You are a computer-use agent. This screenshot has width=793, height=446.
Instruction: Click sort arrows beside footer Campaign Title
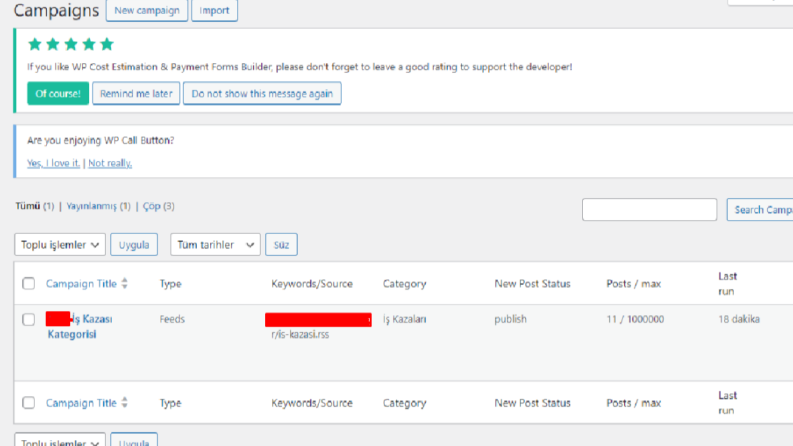(124, 403)
